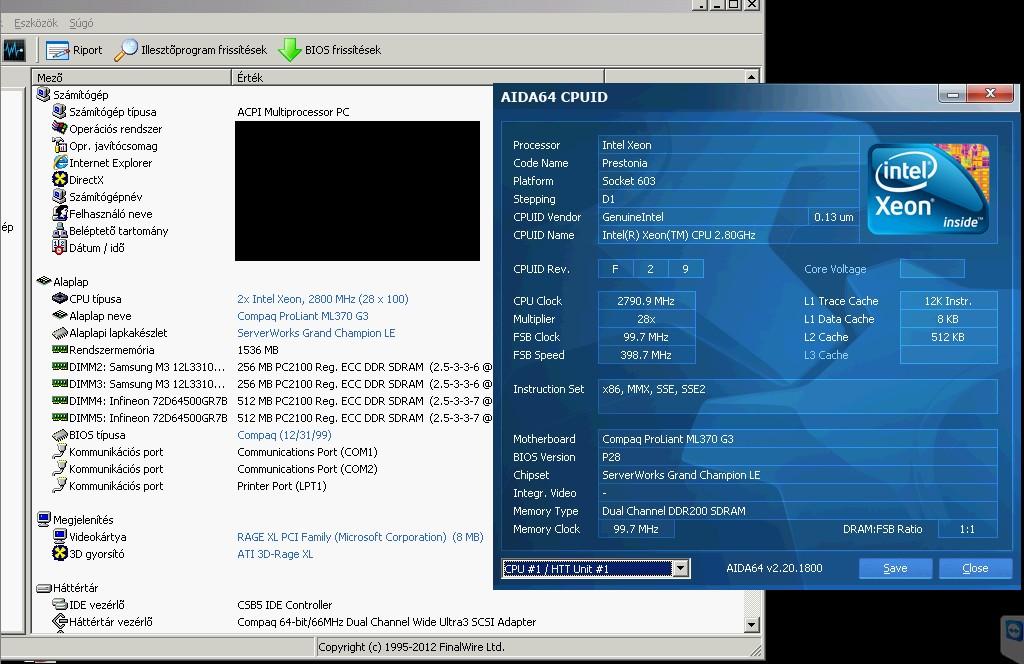
Task: Open the CPU #1 / HTT Unit #1 dropdown
Action: (680, 569)
